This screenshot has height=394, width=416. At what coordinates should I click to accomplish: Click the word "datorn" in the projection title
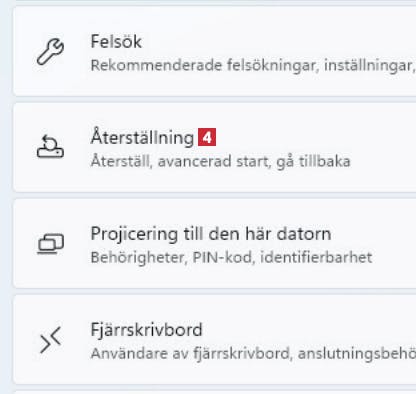click(304, 234)
